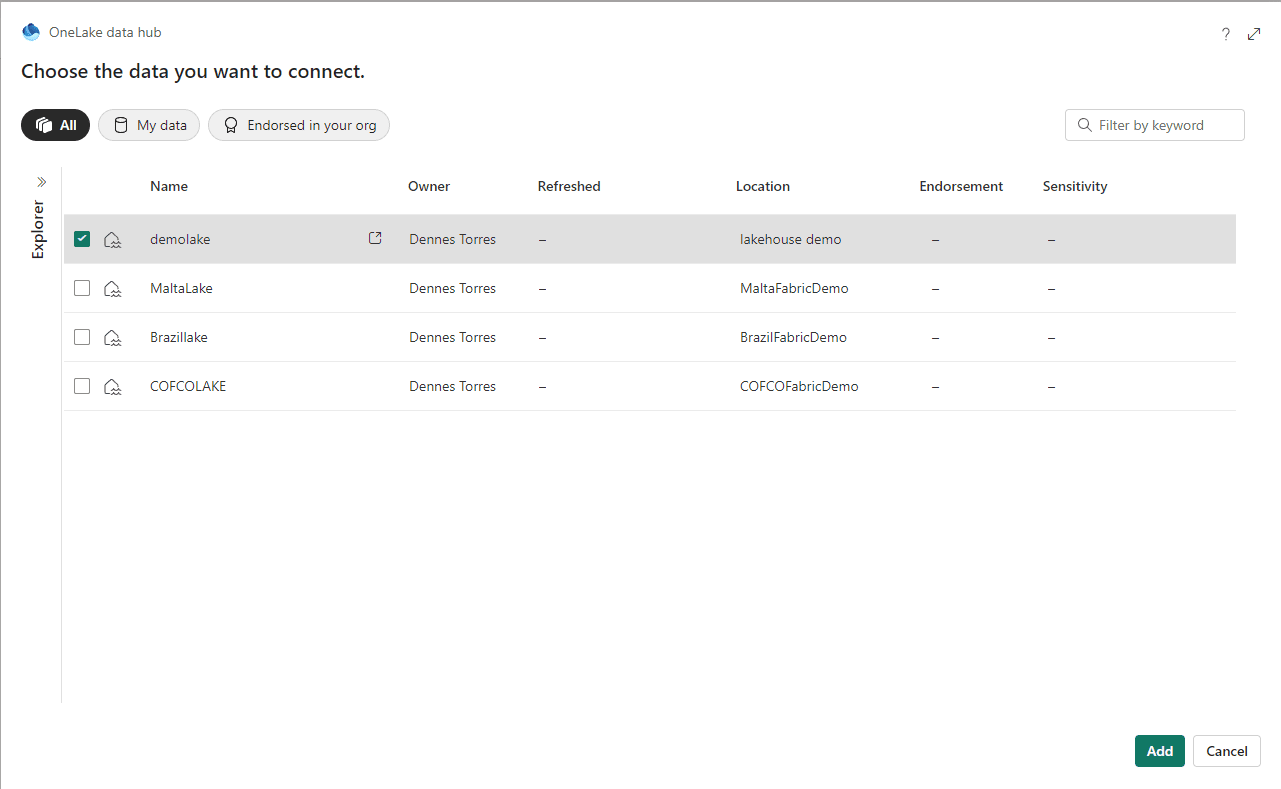This screenshot has height=789, width=1281.
Task: Click the expand dialog arrows icon
Action: click(1254, 34)
